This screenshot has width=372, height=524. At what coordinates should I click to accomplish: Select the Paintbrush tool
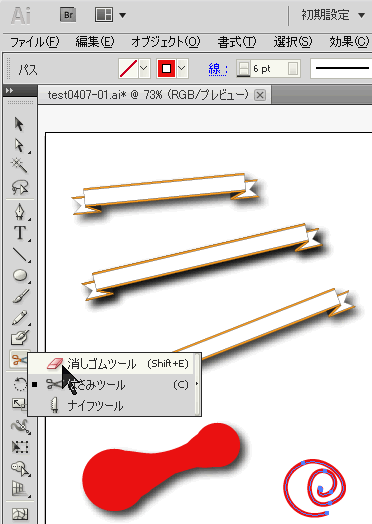click(20, 296)
